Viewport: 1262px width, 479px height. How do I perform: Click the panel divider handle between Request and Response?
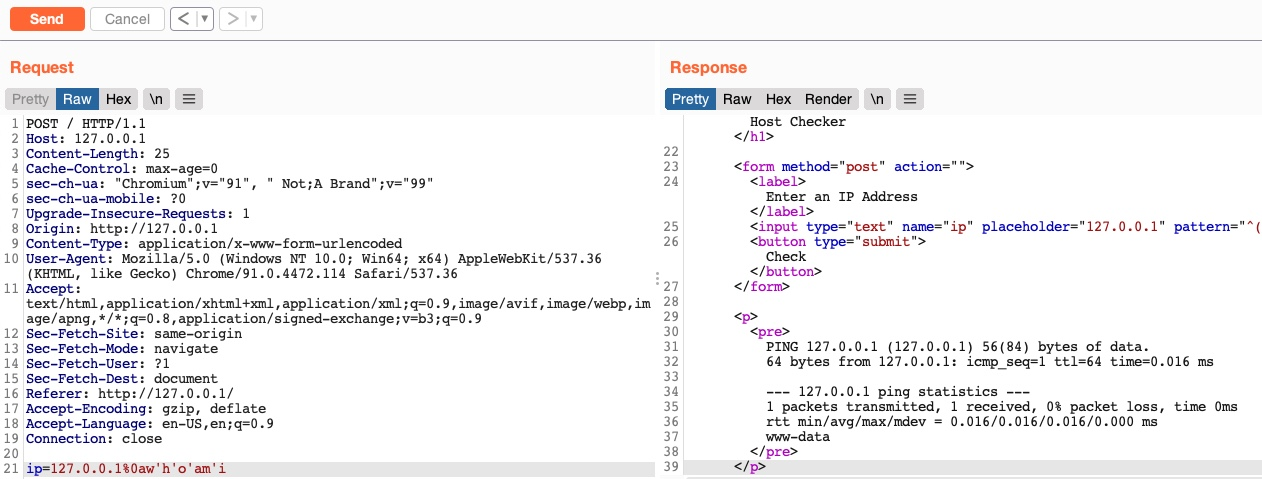(x=657, y=279)
